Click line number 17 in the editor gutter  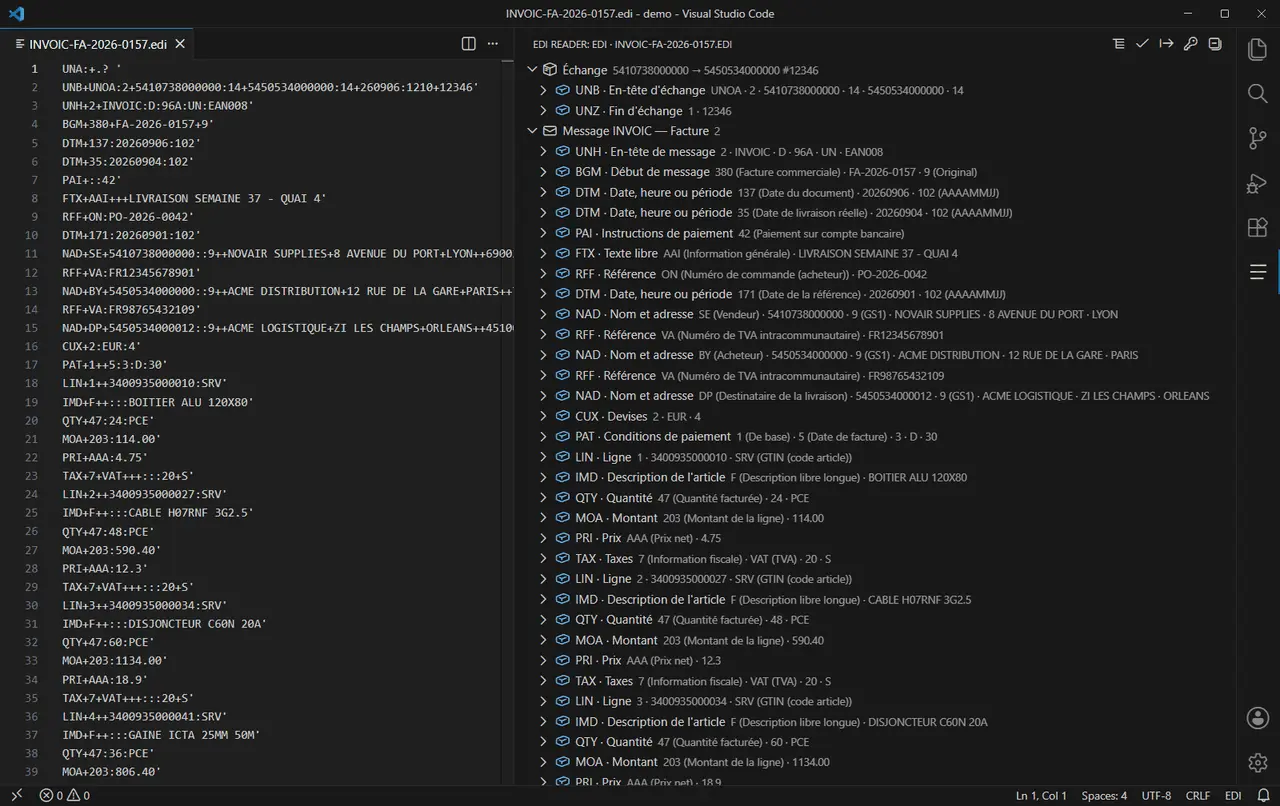pos(34,365)
